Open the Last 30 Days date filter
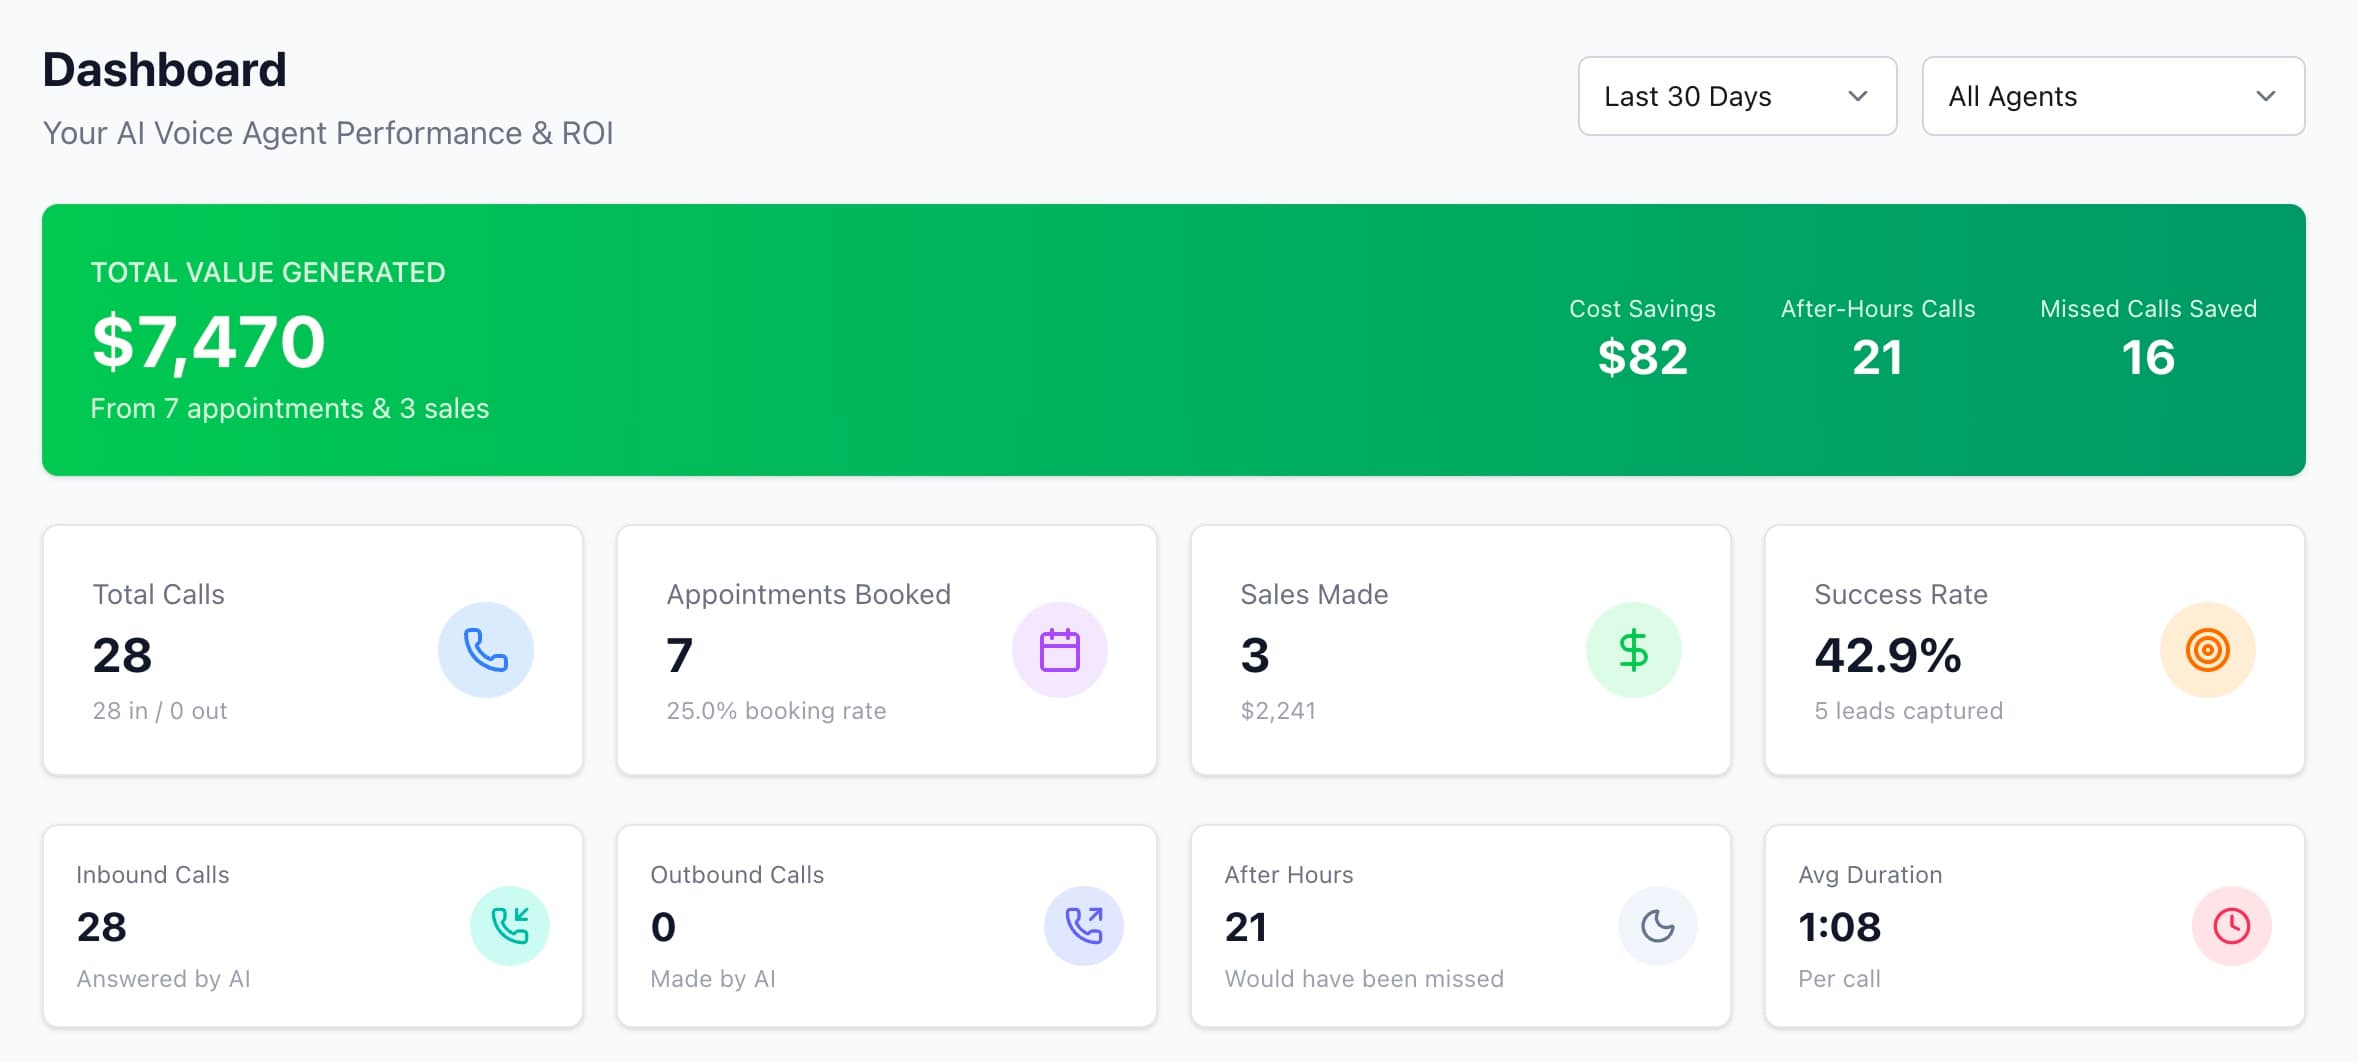The image size is (2358, 1062). [1736, 96]
